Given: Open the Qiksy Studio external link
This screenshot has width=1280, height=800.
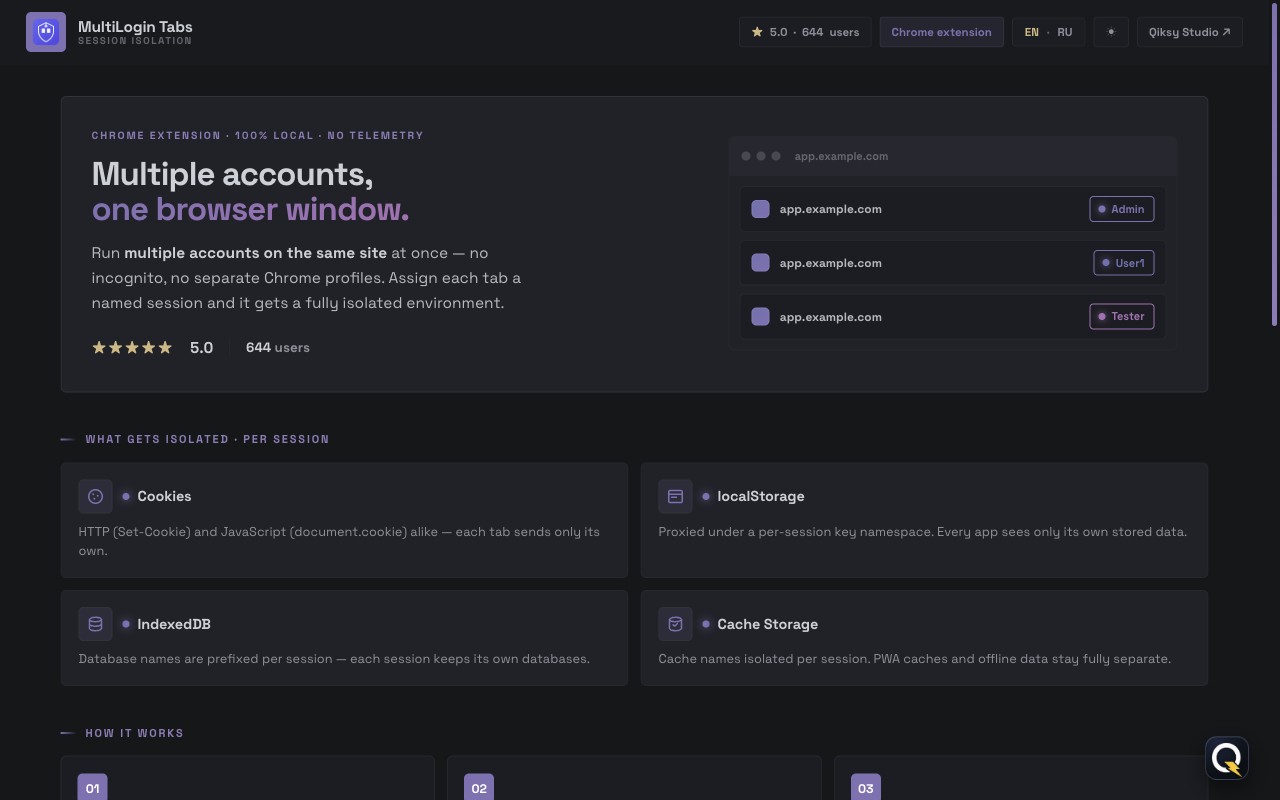Looking at the screenshot, I should (x=1190, y=32).
